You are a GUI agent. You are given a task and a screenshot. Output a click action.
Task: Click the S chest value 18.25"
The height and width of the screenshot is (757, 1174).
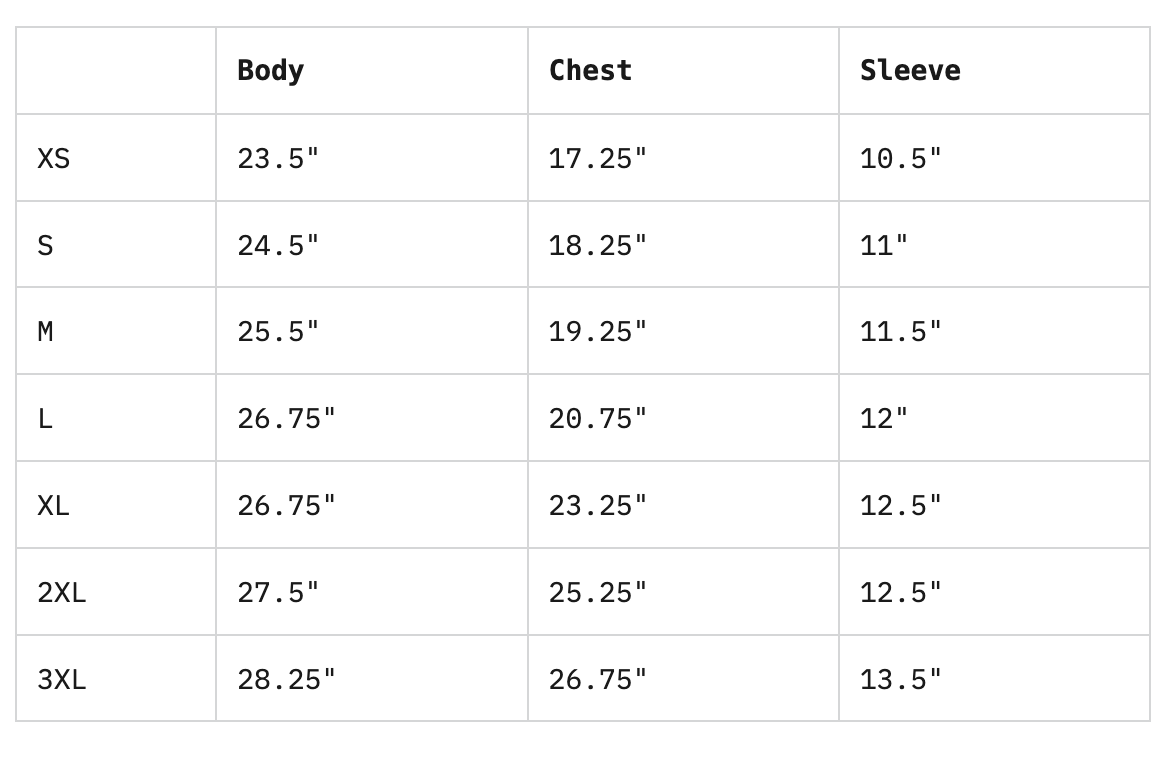point(598,245)
